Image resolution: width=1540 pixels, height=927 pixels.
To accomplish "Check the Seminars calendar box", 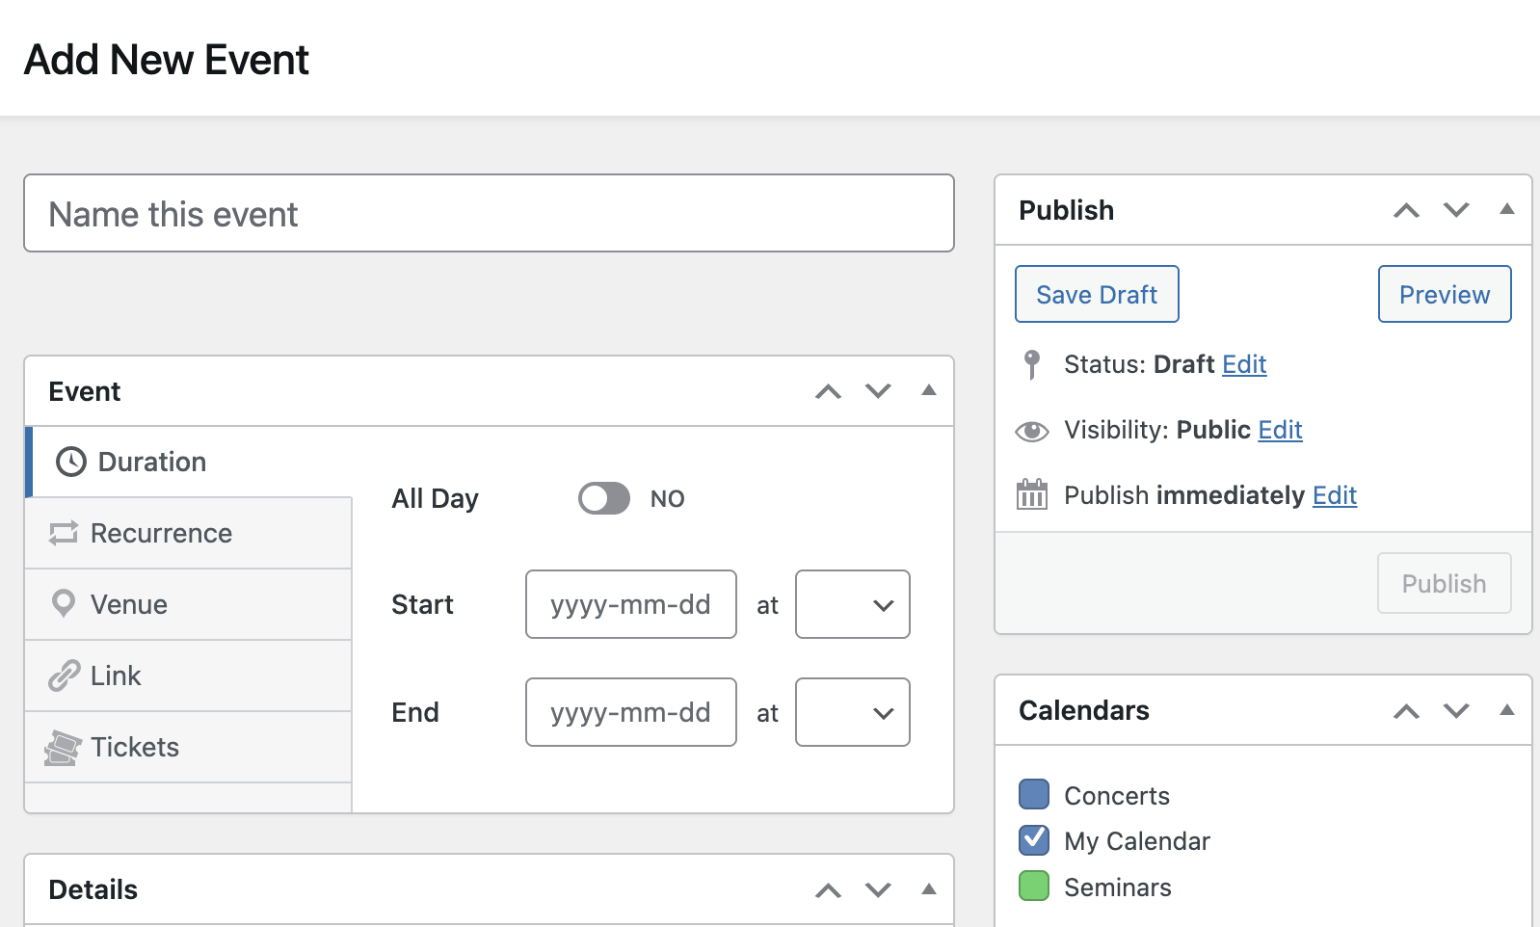I will (1034, 886).
